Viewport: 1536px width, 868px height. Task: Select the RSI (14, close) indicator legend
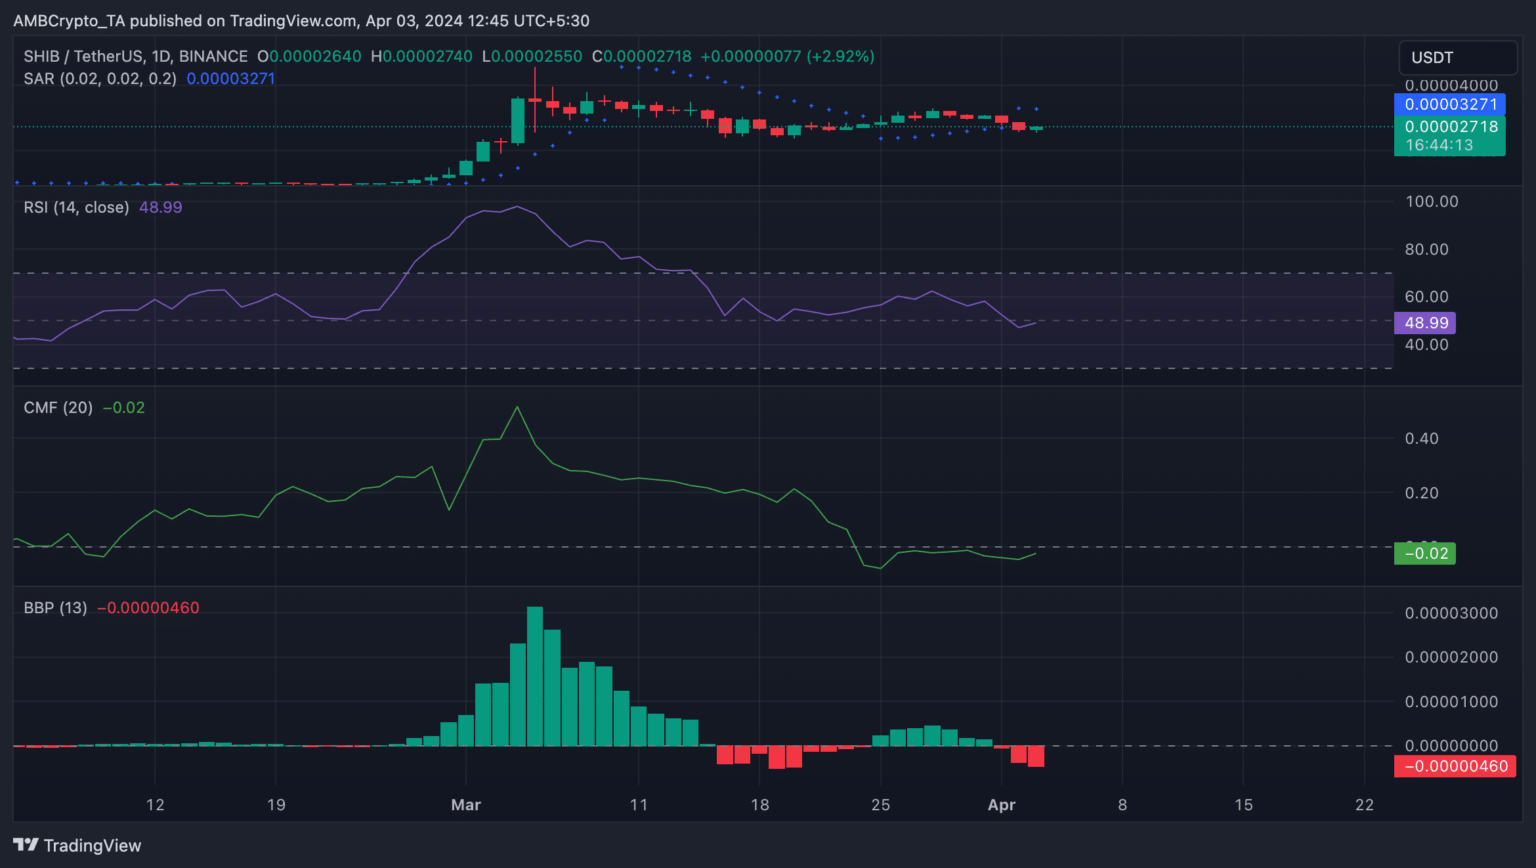(77, 207)
